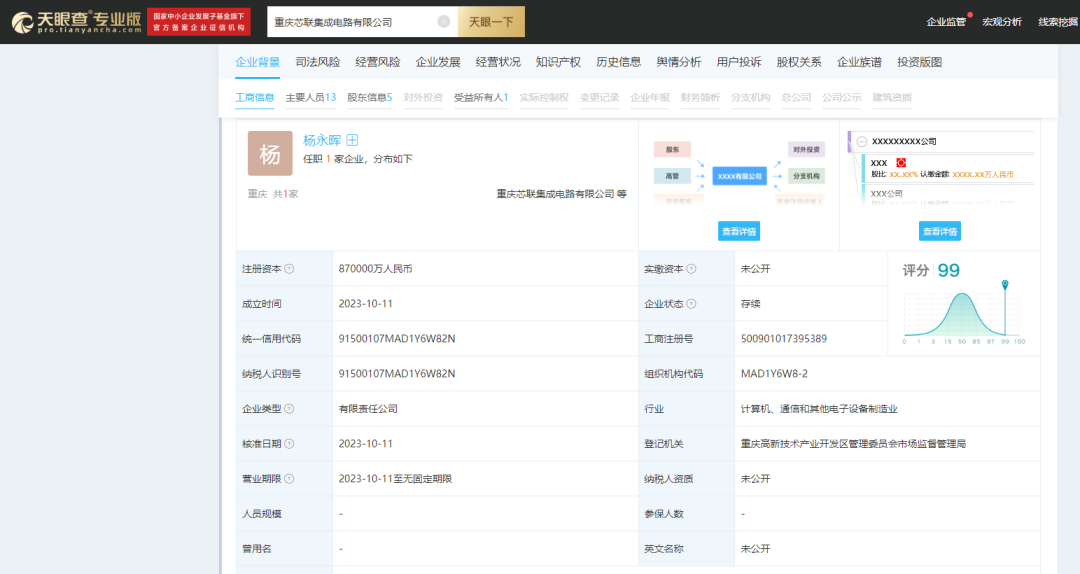Select the 主要人员 sub-tab
The width and height of the screenshot is (1080, 574).
coord(310,98)
